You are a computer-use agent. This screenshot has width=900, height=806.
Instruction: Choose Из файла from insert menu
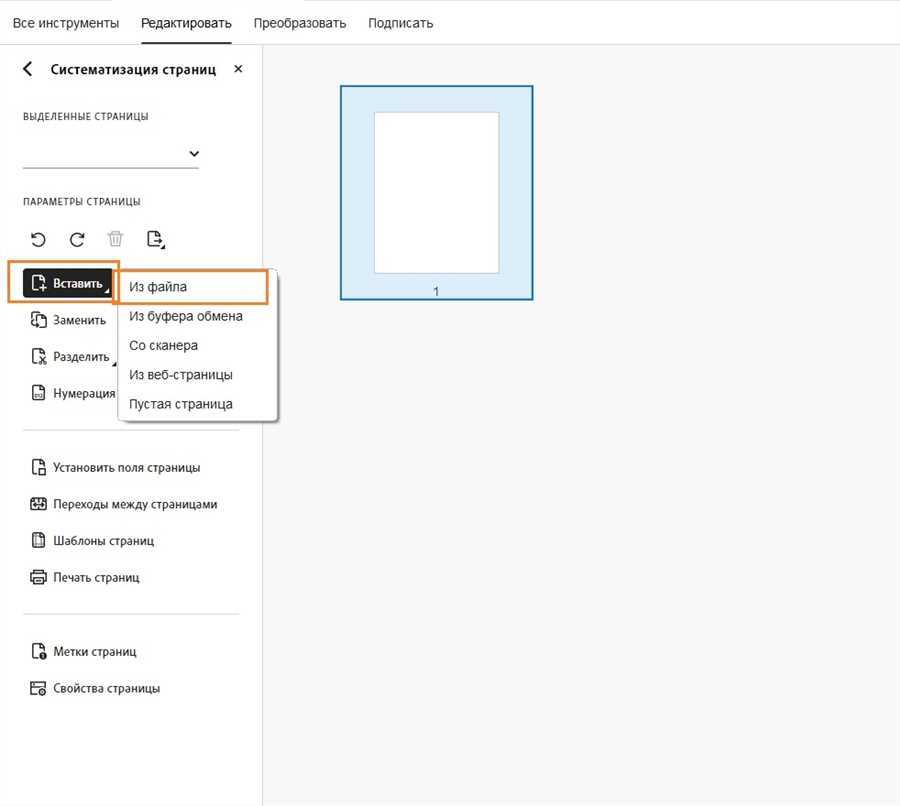pyautogui.click(x=191, y=286)
